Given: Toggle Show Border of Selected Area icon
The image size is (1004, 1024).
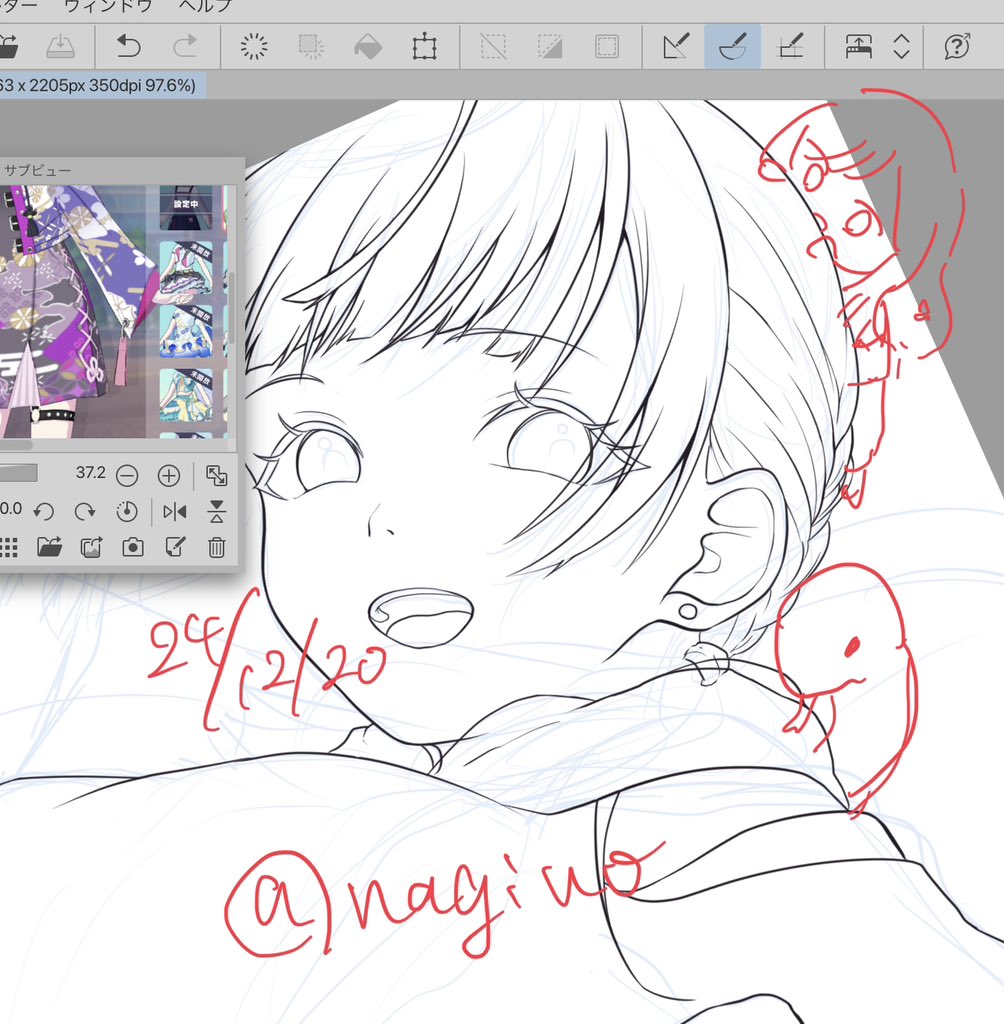Looking at the screenshot, I should (607, 46).
